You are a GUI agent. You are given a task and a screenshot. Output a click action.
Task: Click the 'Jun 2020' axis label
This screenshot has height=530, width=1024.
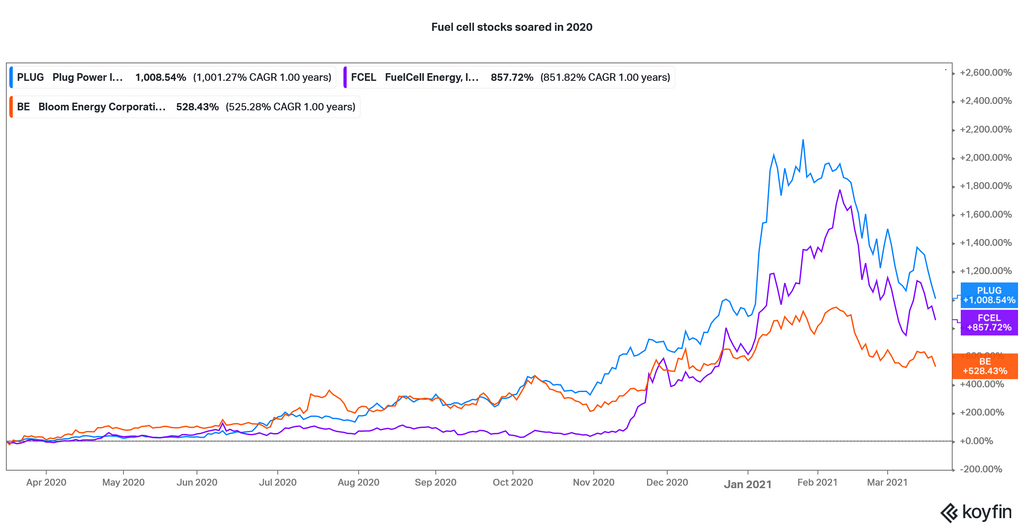tap(197, 483)
